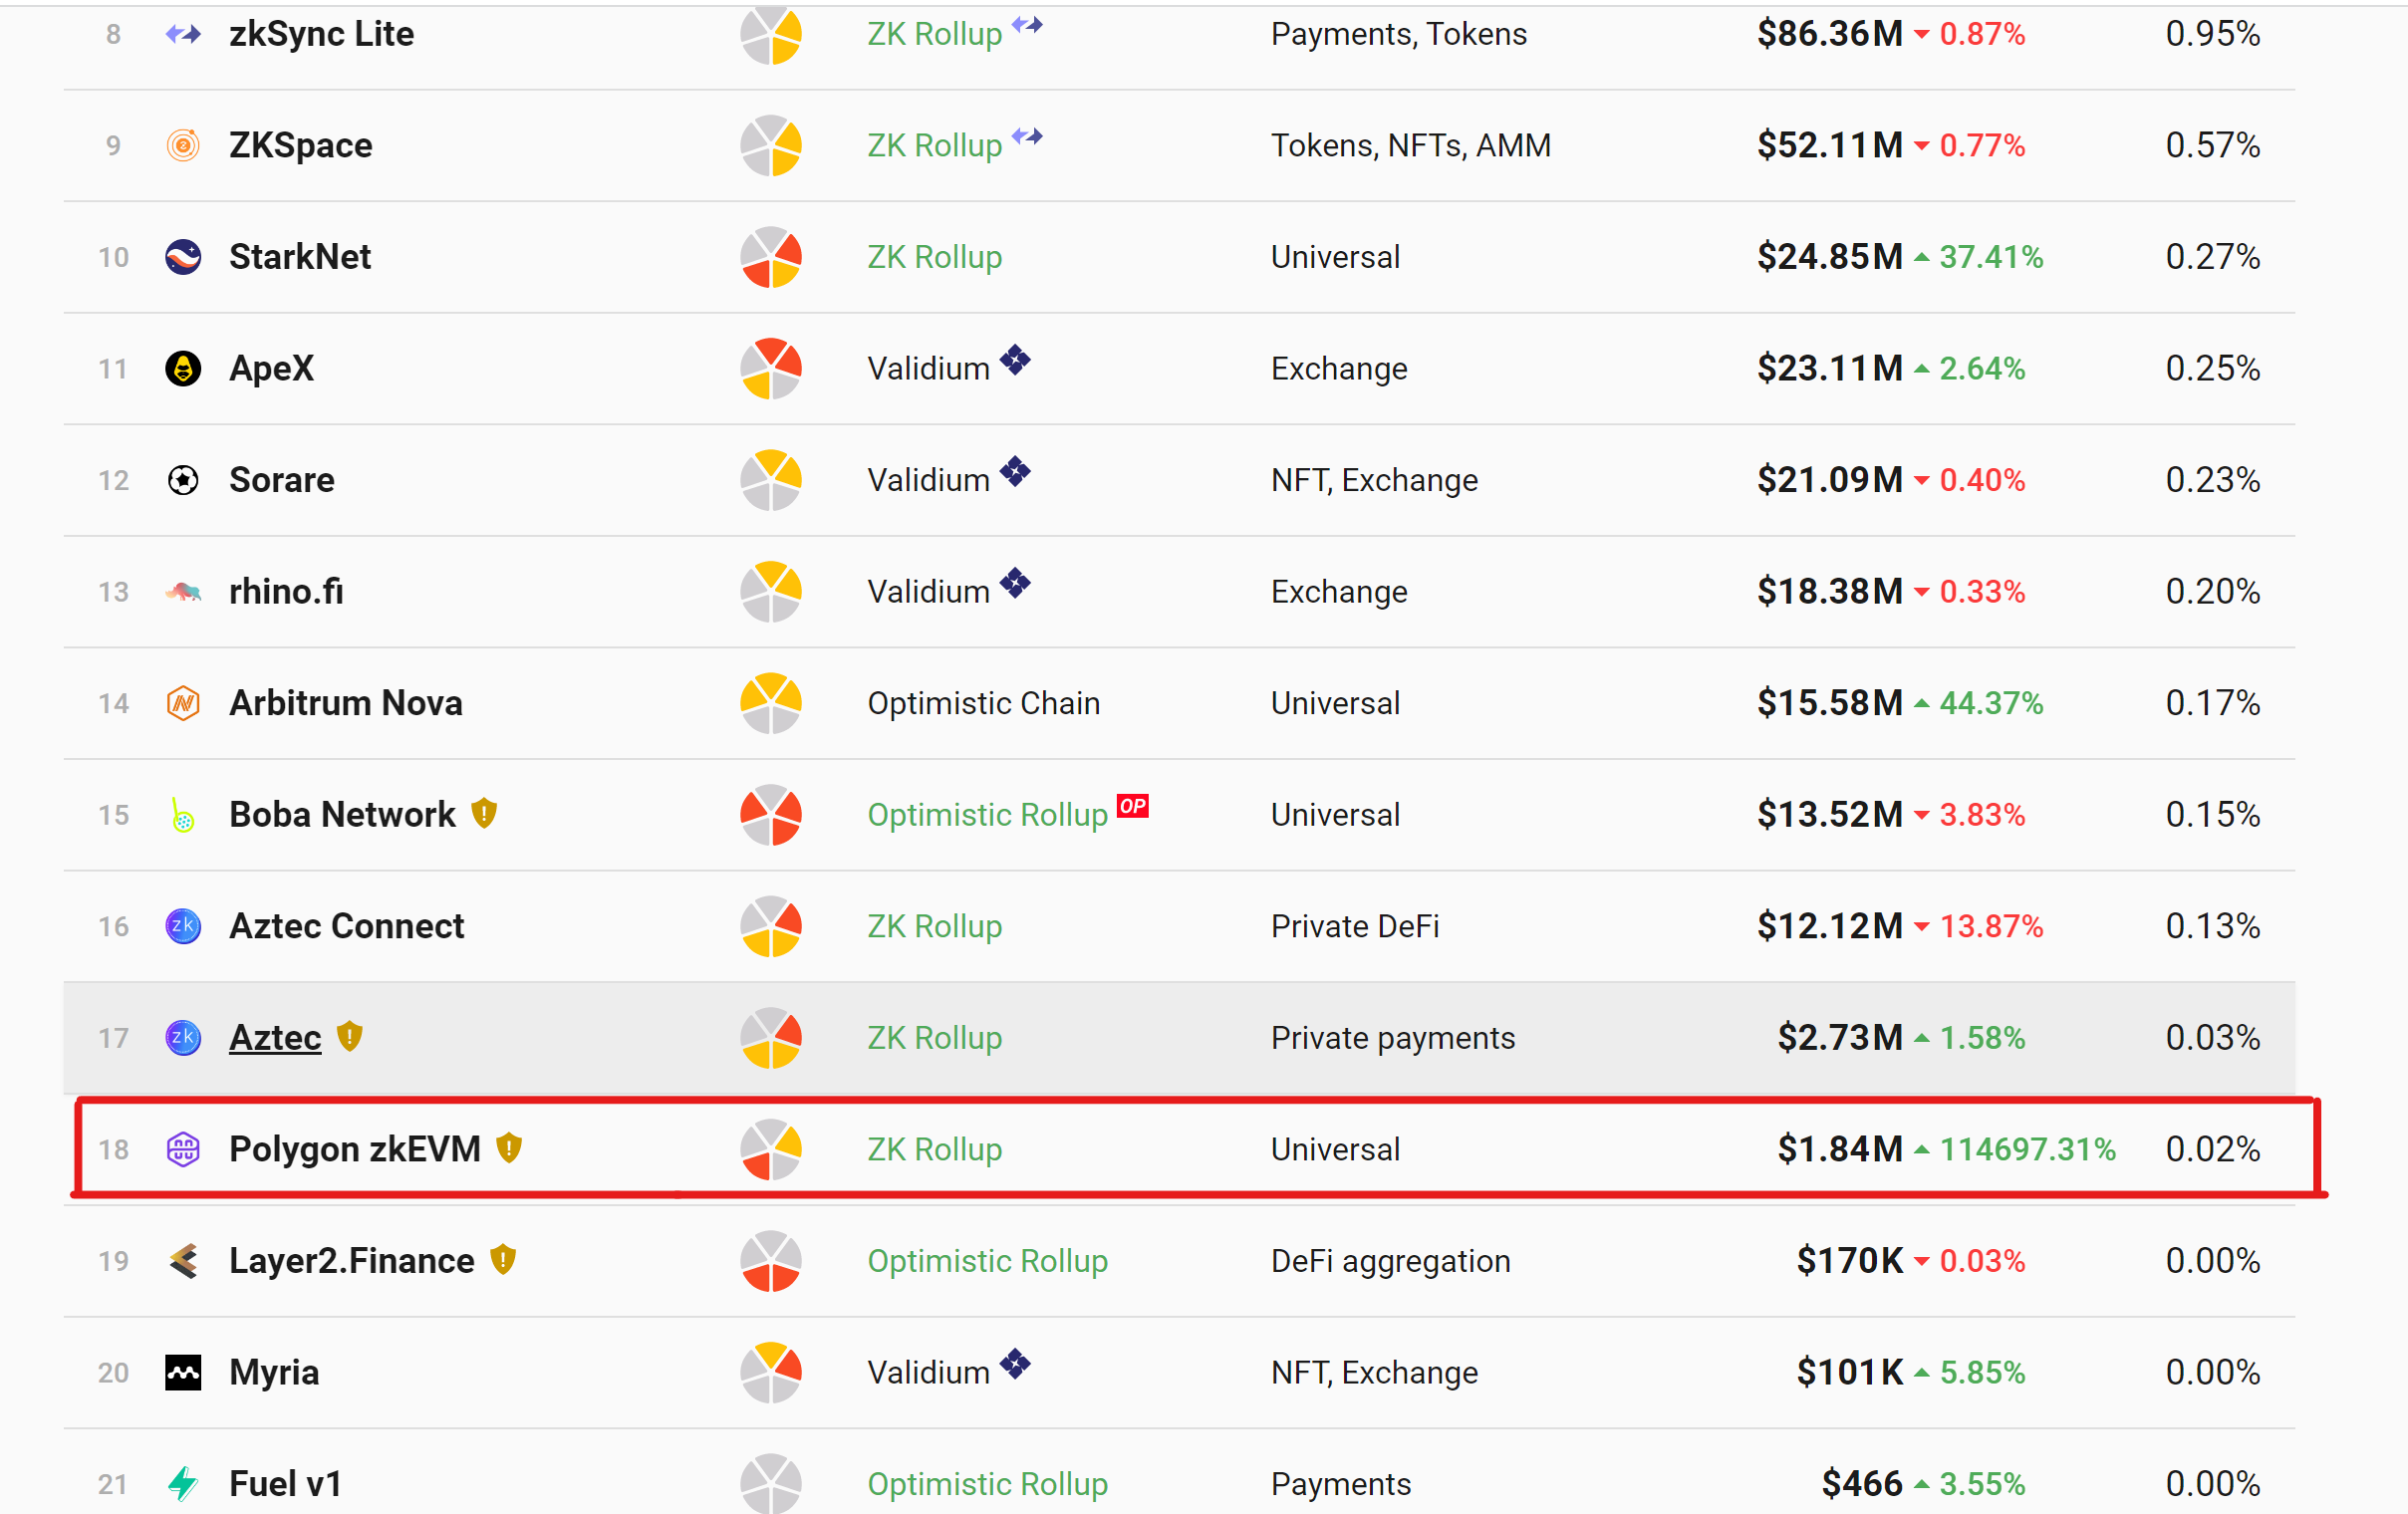Click the Tokens, NFTs, AMM purpose text
This screenshot has width=2408, height=1514.
click(x=1411, y=146)
